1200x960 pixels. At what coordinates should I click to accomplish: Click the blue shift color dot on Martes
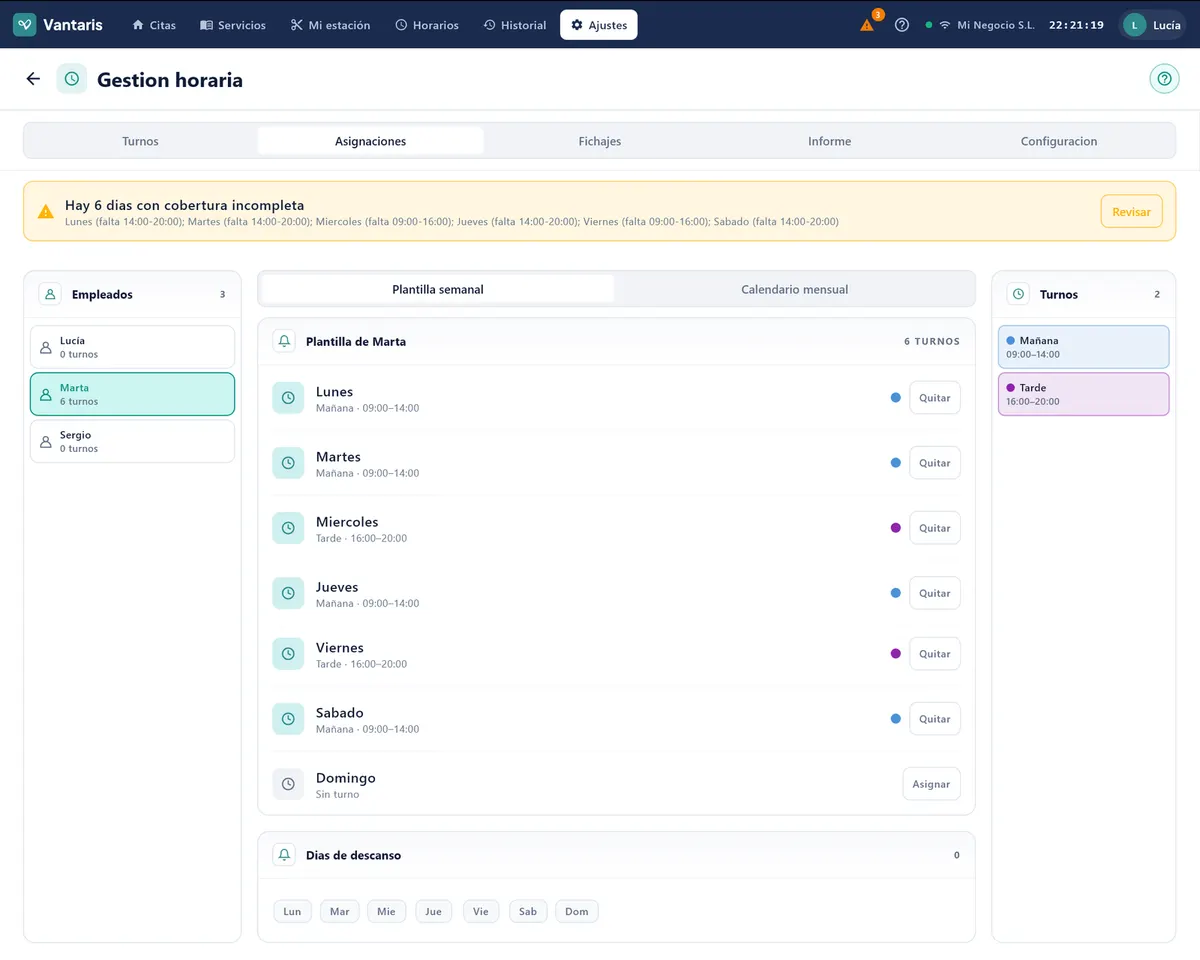pyautogui.click(x=896, y=463)
